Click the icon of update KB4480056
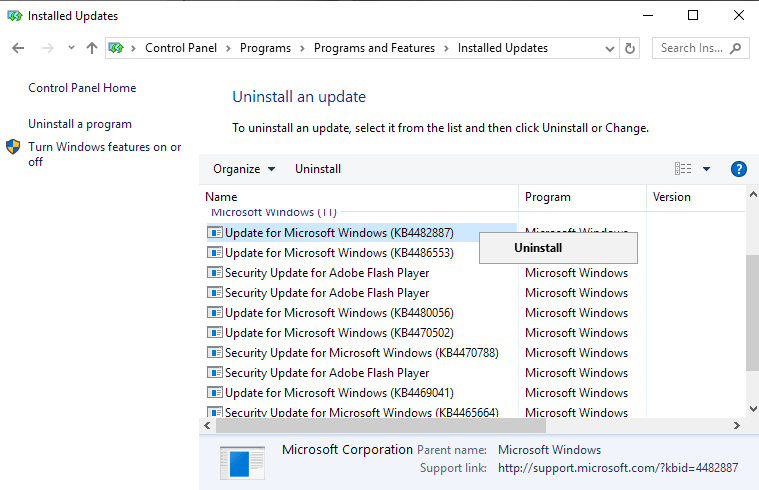The width and height of the screenshot is (759, 490). [x=214, y=312]
